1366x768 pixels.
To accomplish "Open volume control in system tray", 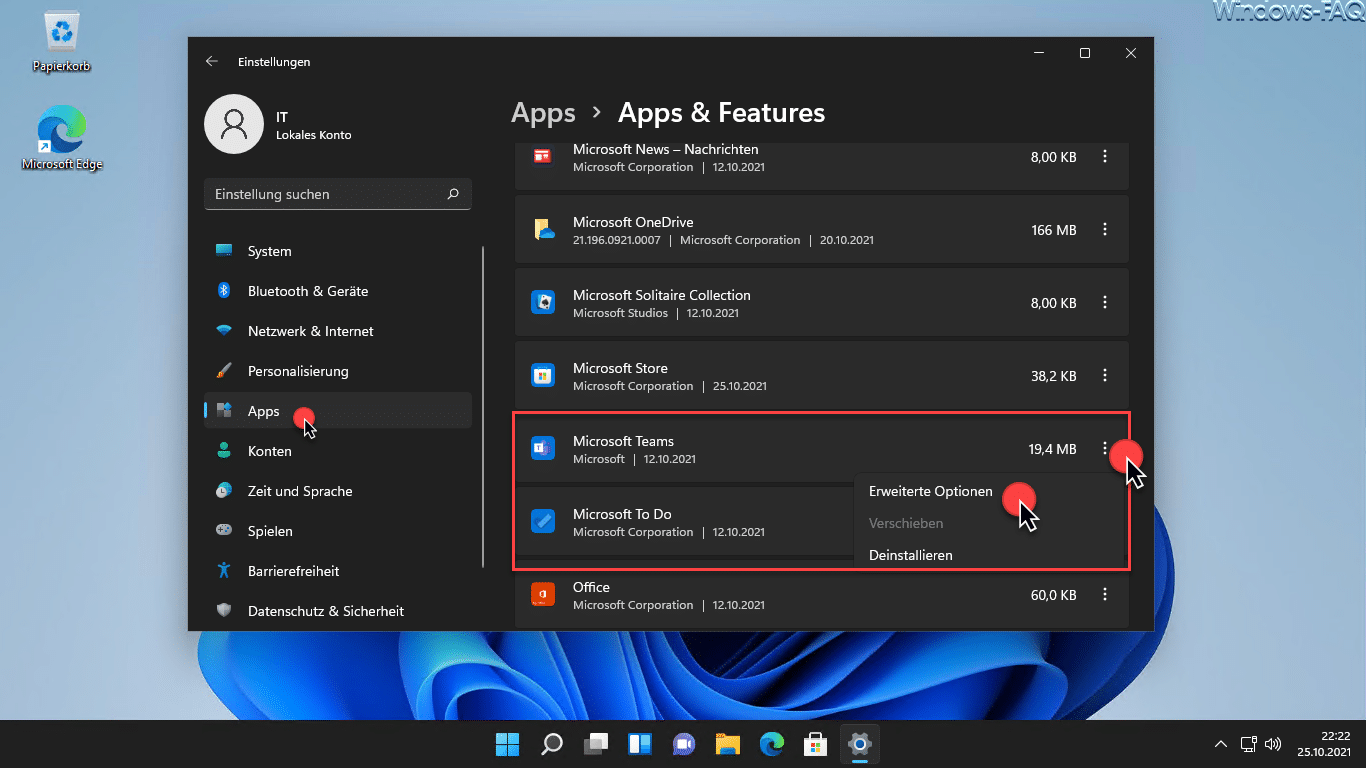I will click(x=1273, y=744).
